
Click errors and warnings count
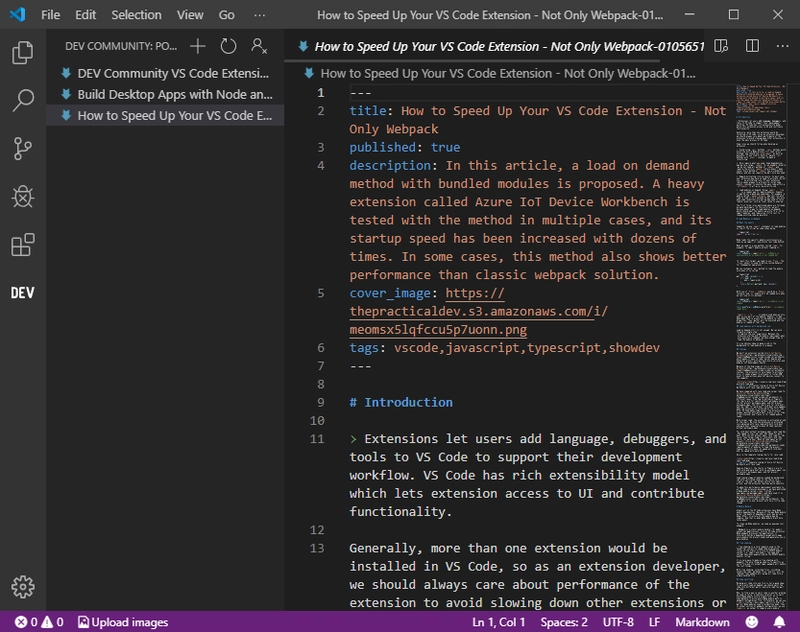coord(39,622)
